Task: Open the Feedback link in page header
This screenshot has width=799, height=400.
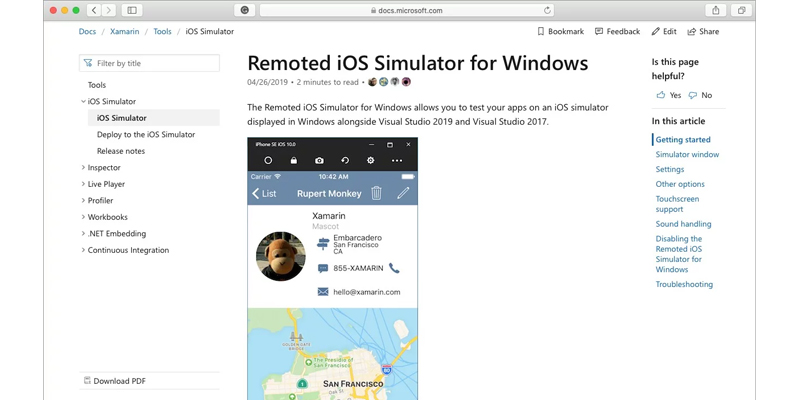Action: (x=617, y=32)
